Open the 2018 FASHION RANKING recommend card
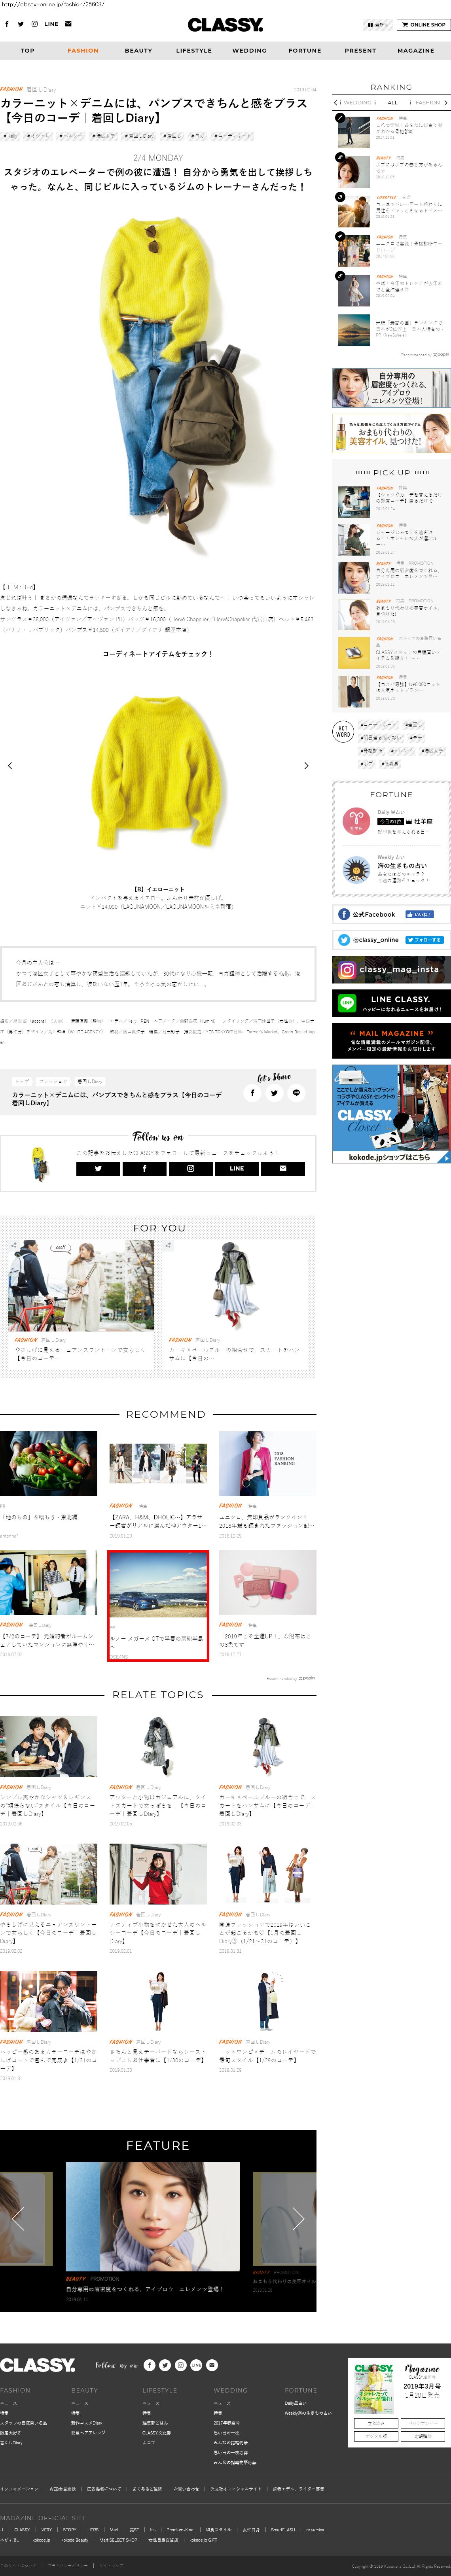This screenshot has height=2576, width=451. pyautogui.click(x=267, y=1485)
